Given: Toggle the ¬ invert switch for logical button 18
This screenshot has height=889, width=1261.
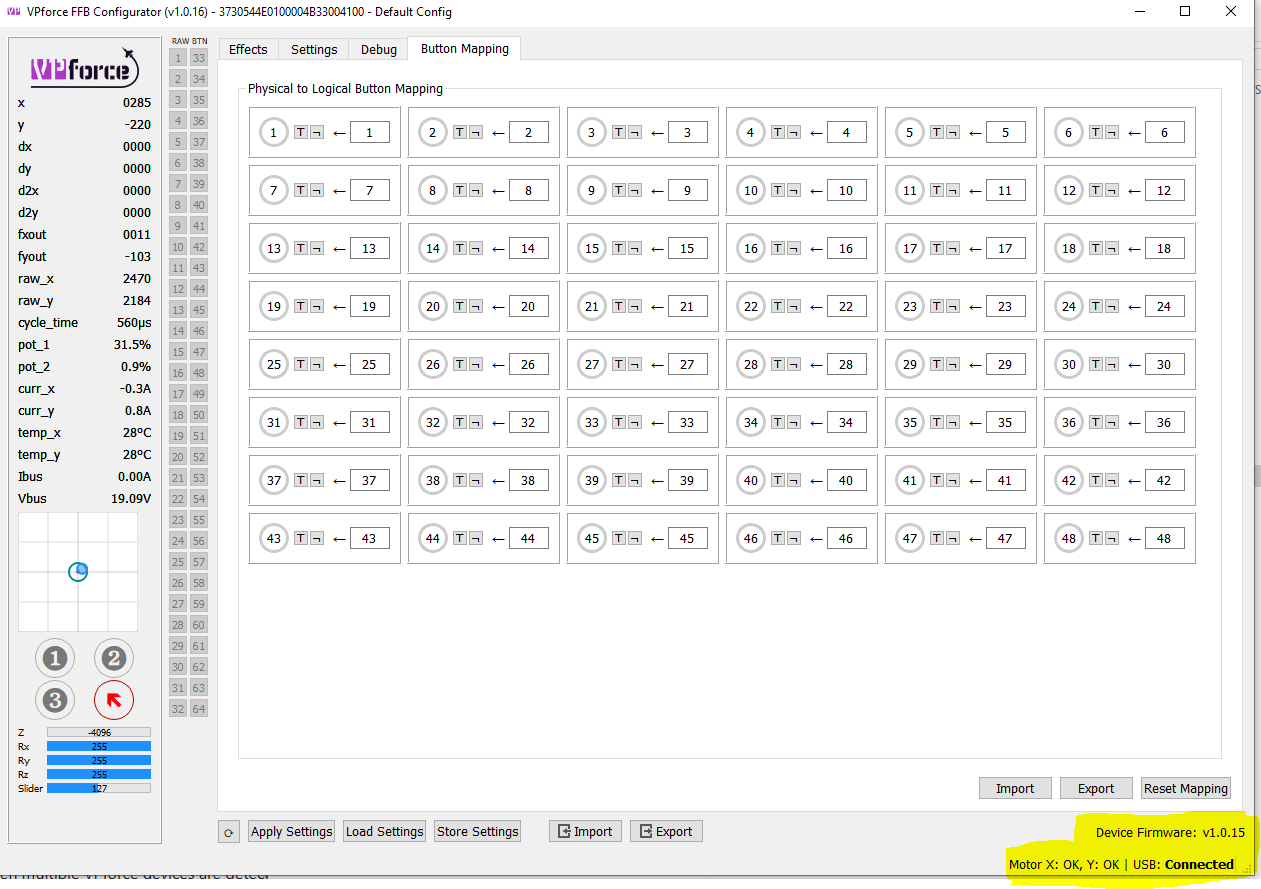Looking at the screenshot, I should 1111,248.
